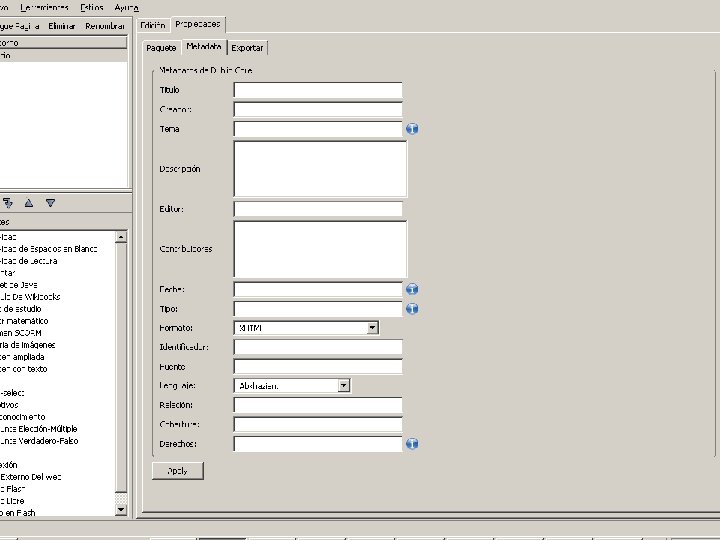Image resolution: width=720 pixels, height=540 pixels.
Task: Select 'Galería de Imágenes' iDevice
Action: (x=28, y=344)
